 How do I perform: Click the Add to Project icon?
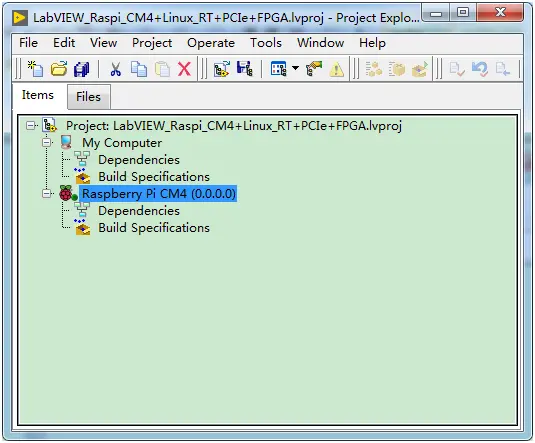pyautogui.click(x=222, y=69)
